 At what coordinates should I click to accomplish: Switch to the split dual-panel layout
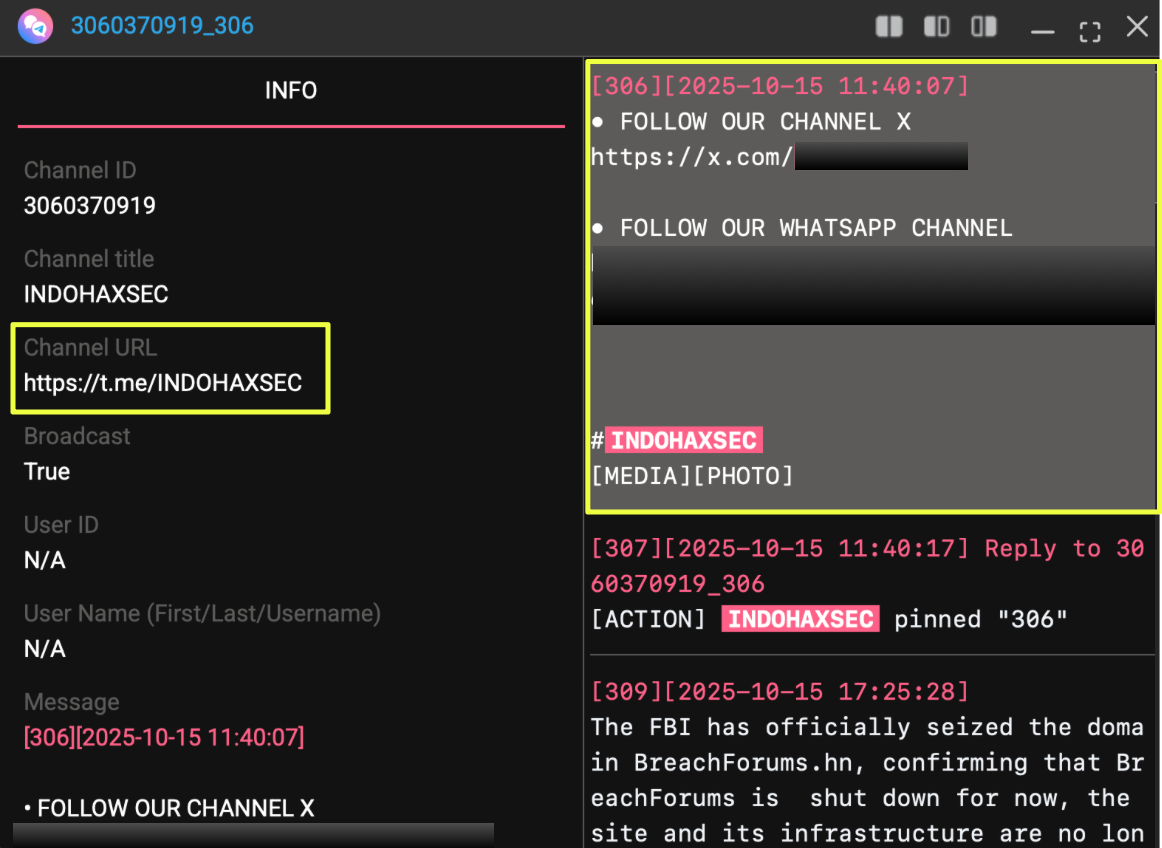pos(888,27)
